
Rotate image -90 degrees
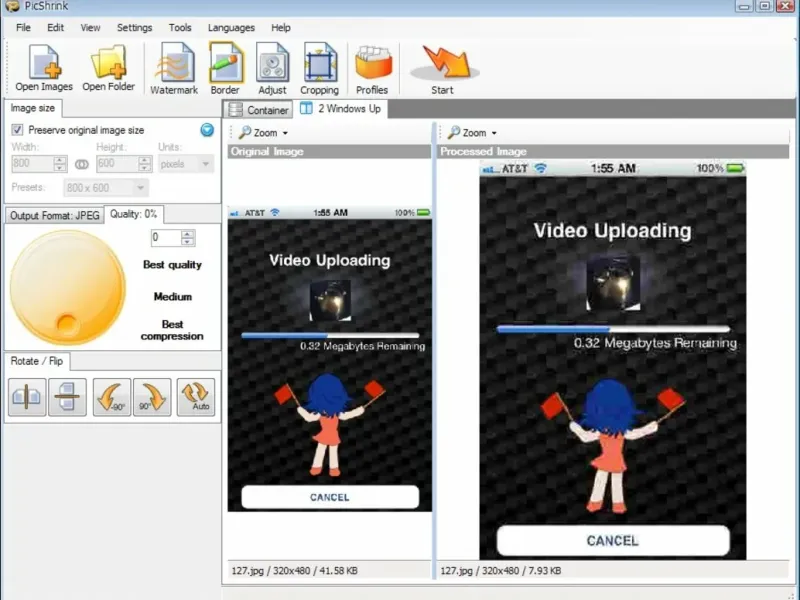(x=112, y=396)
